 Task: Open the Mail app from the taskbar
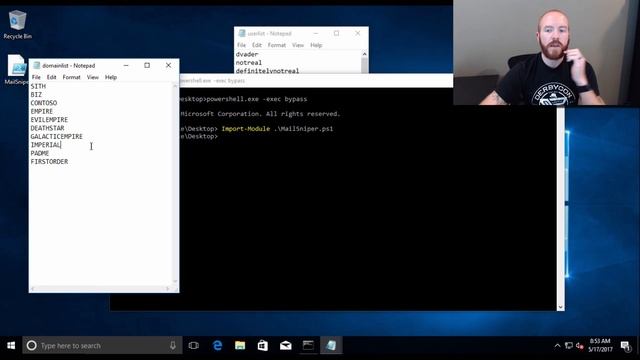[286, 346]
